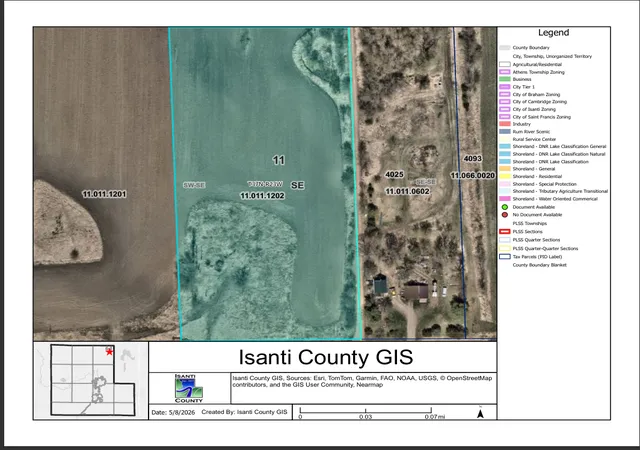Image resolution: width=640 pixels, height=450 pixels.
Task: Click the Athens Township Zoning purple symbol
Action: (505, 72)
